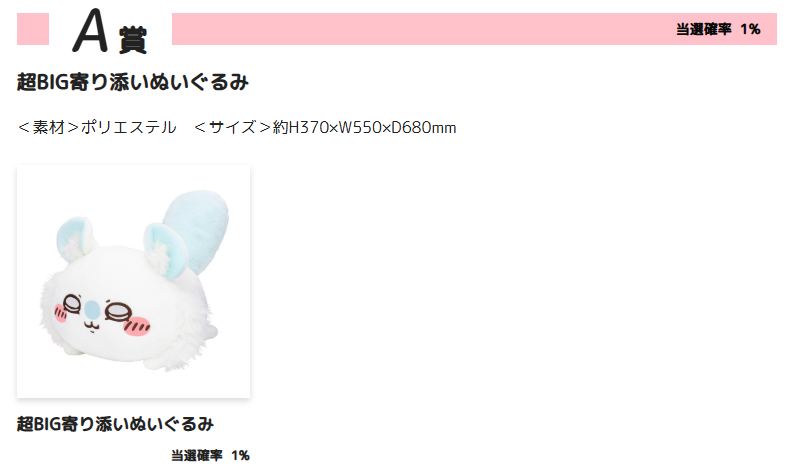This screenshot has height=475, width=788.
Task: Click the plush toy's left blue ear
Action: tap(73, 236)
